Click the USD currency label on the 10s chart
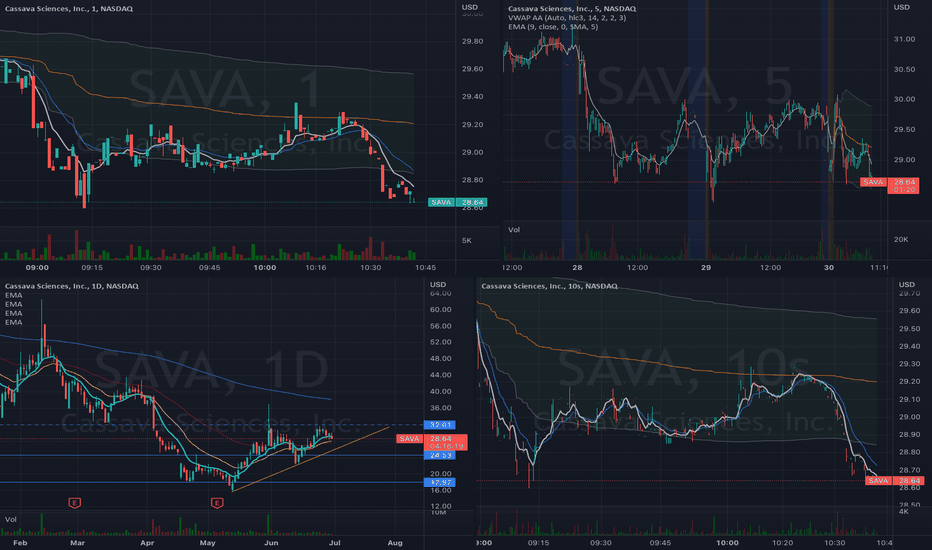Screen dimensions: 932x550 tap(906, 284)
